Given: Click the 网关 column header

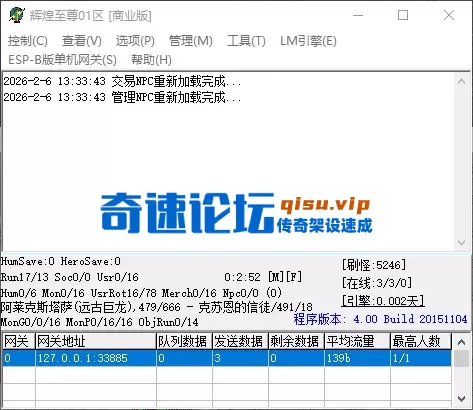Looking at the screenshot, I should 19,341.
